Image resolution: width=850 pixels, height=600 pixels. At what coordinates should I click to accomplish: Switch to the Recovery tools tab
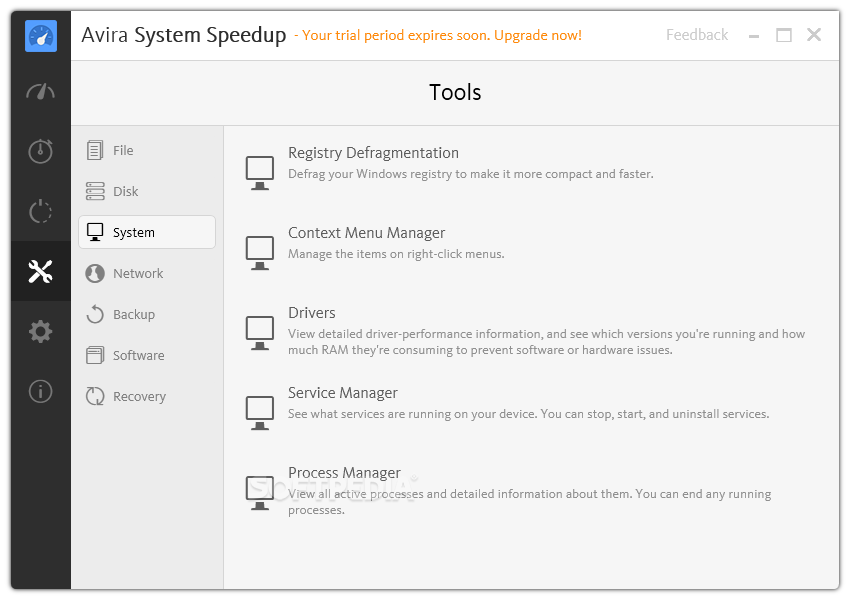click(x=147, y=396)
